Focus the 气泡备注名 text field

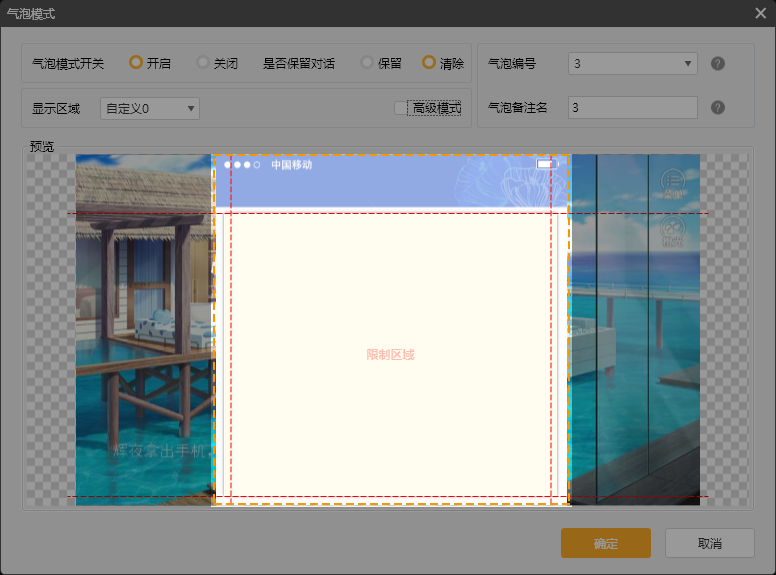[x=632, y=108]
